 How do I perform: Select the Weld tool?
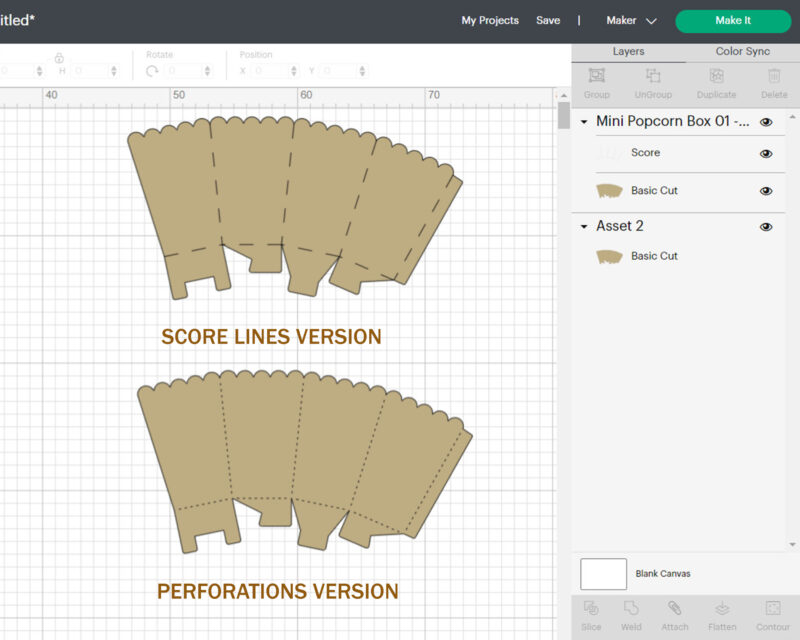click(631, 609)
